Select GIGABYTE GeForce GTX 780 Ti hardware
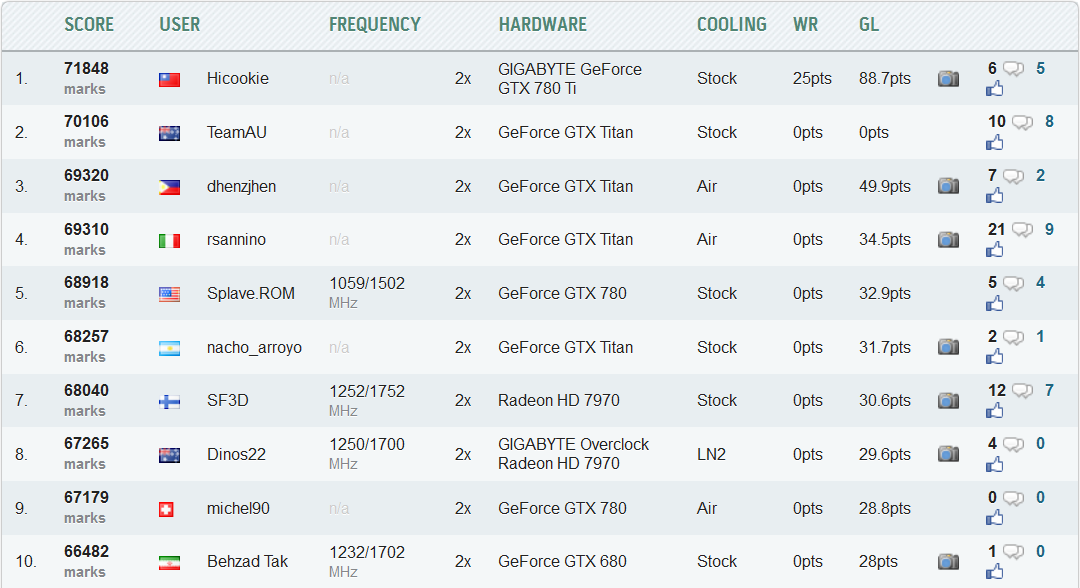This screenshot has height=588, width=1080. [x=570, y=78]
